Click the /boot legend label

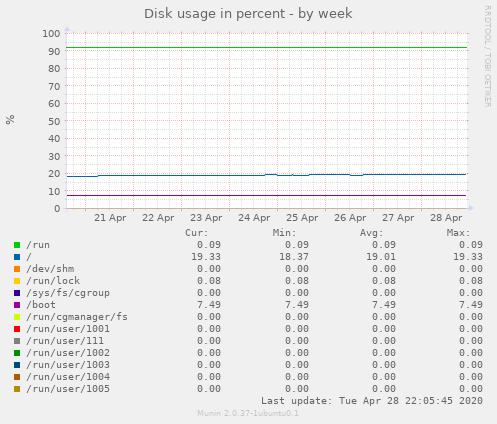(41, 305)
